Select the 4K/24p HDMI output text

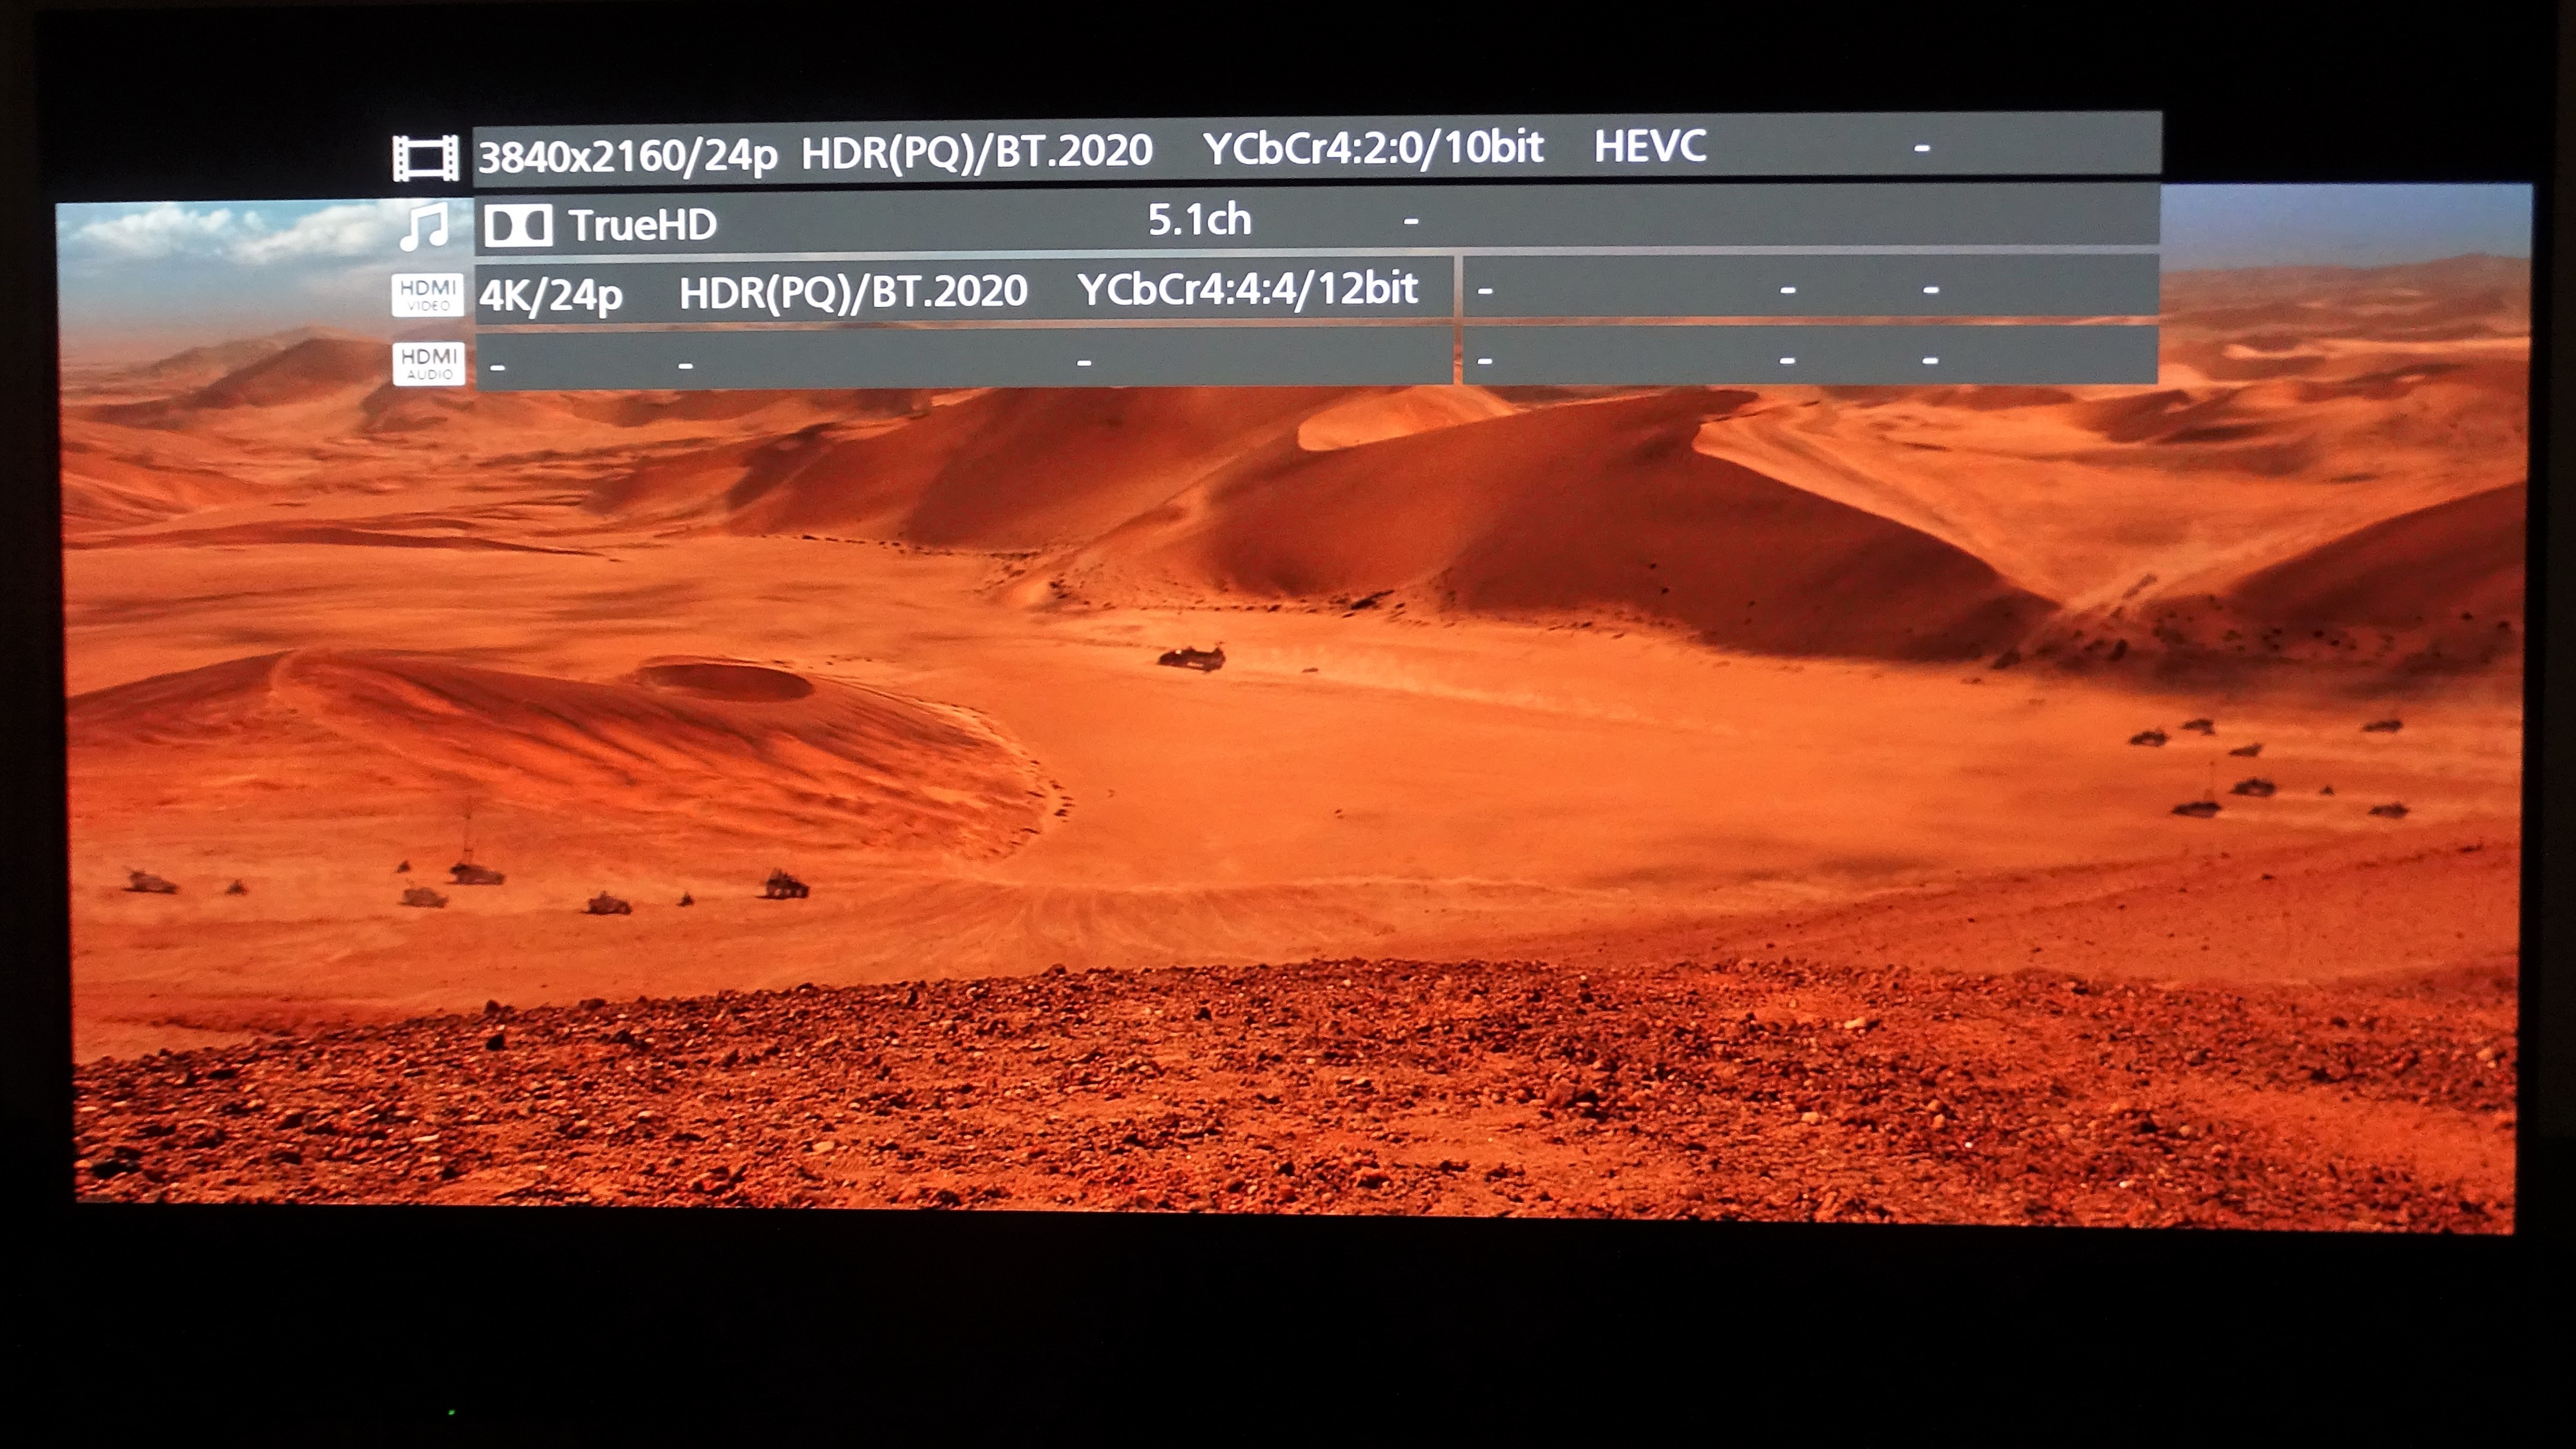pos(551,296)
